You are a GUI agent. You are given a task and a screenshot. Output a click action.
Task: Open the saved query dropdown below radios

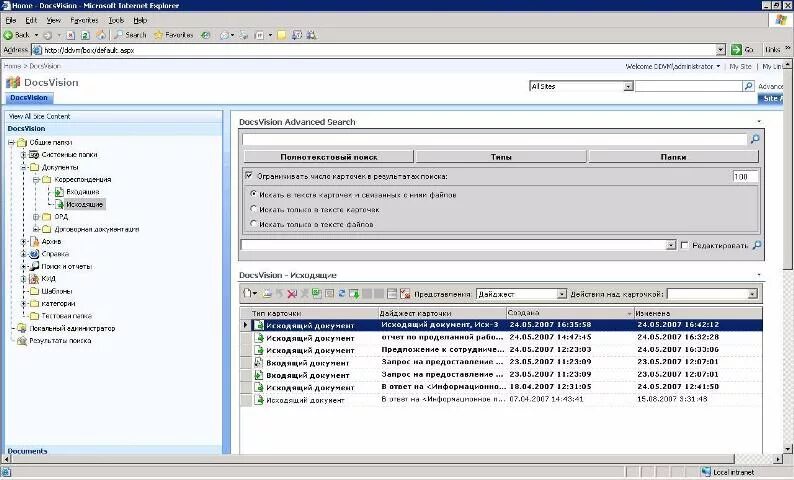coord(671,246)
